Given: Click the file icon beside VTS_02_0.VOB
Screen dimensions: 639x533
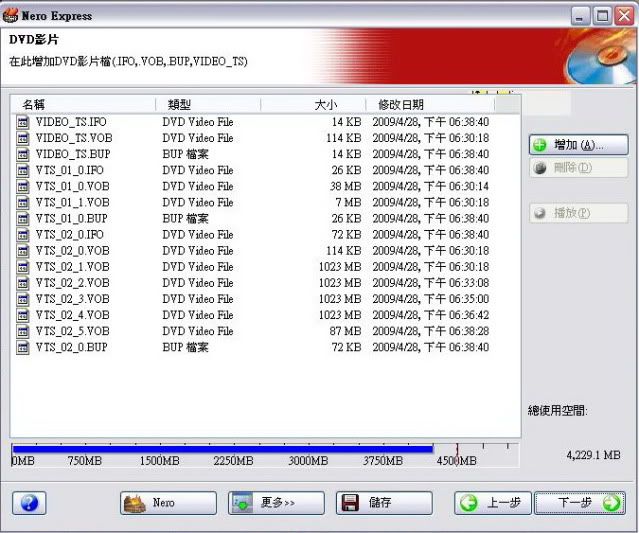Looking at the screenshot, I should click(23, 251).
